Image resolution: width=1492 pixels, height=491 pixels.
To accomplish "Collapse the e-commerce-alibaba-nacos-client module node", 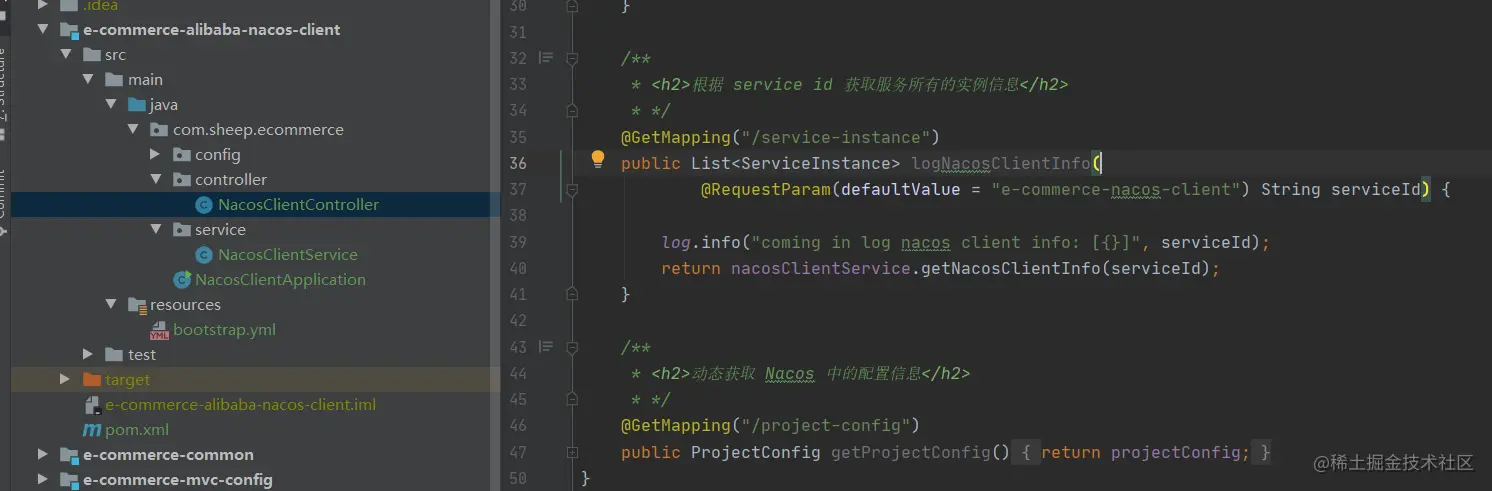I will click(43, 30).
